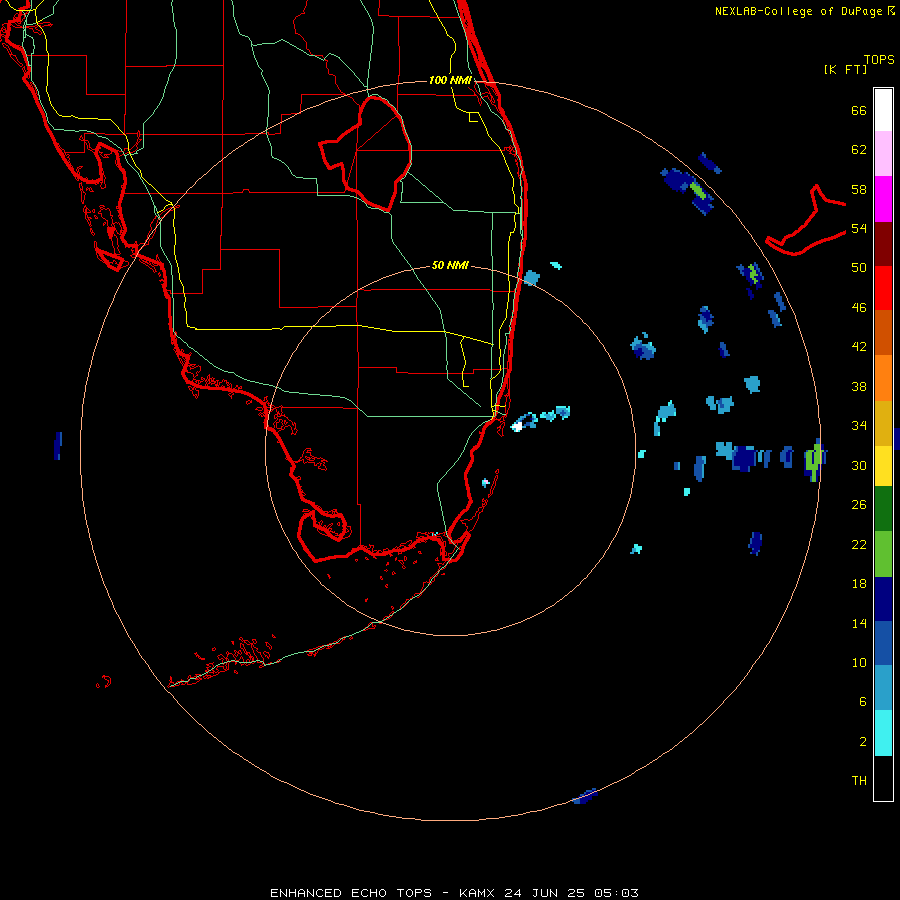The height and width of the screenshot is (900, 900).
Task: Click the white-topped echo just offshore of Miami
Action: click(x=517, y=426)
